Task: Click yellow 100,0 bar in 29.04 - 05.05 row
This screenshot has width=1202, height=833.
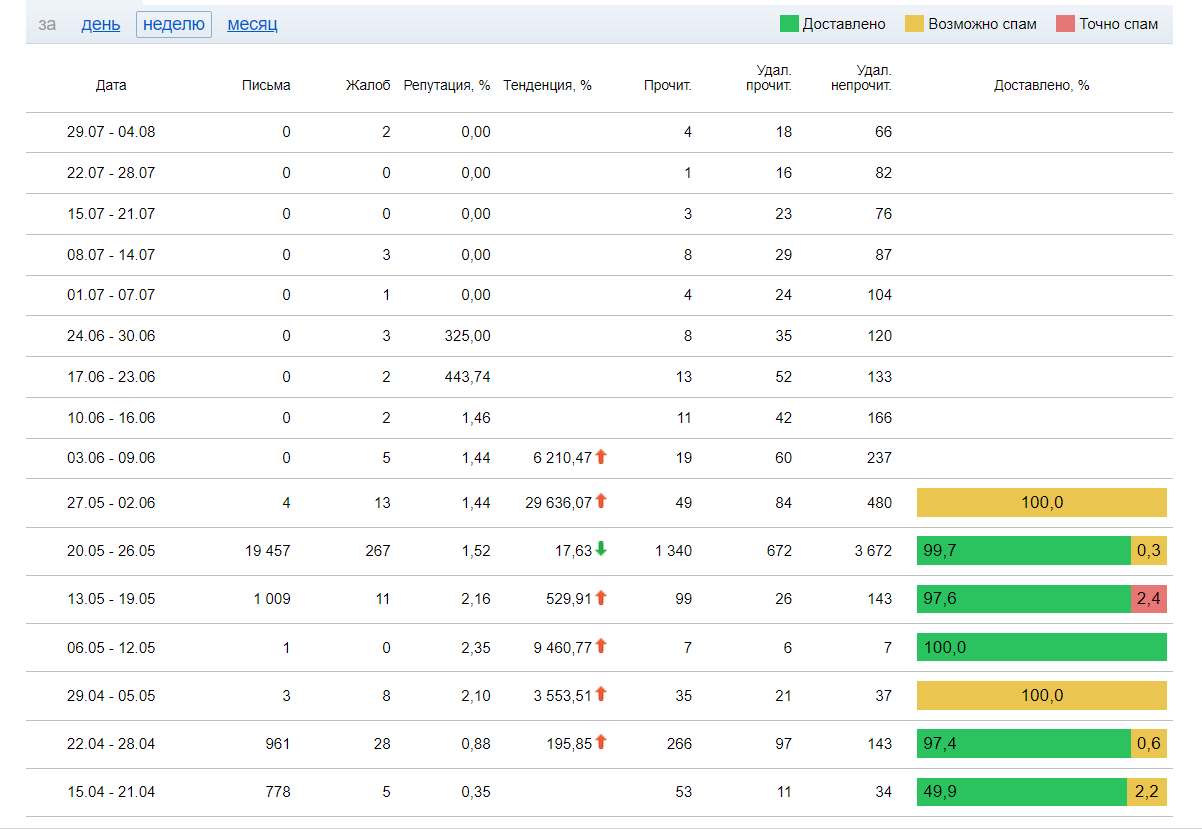Action: tap(1042, 695)
